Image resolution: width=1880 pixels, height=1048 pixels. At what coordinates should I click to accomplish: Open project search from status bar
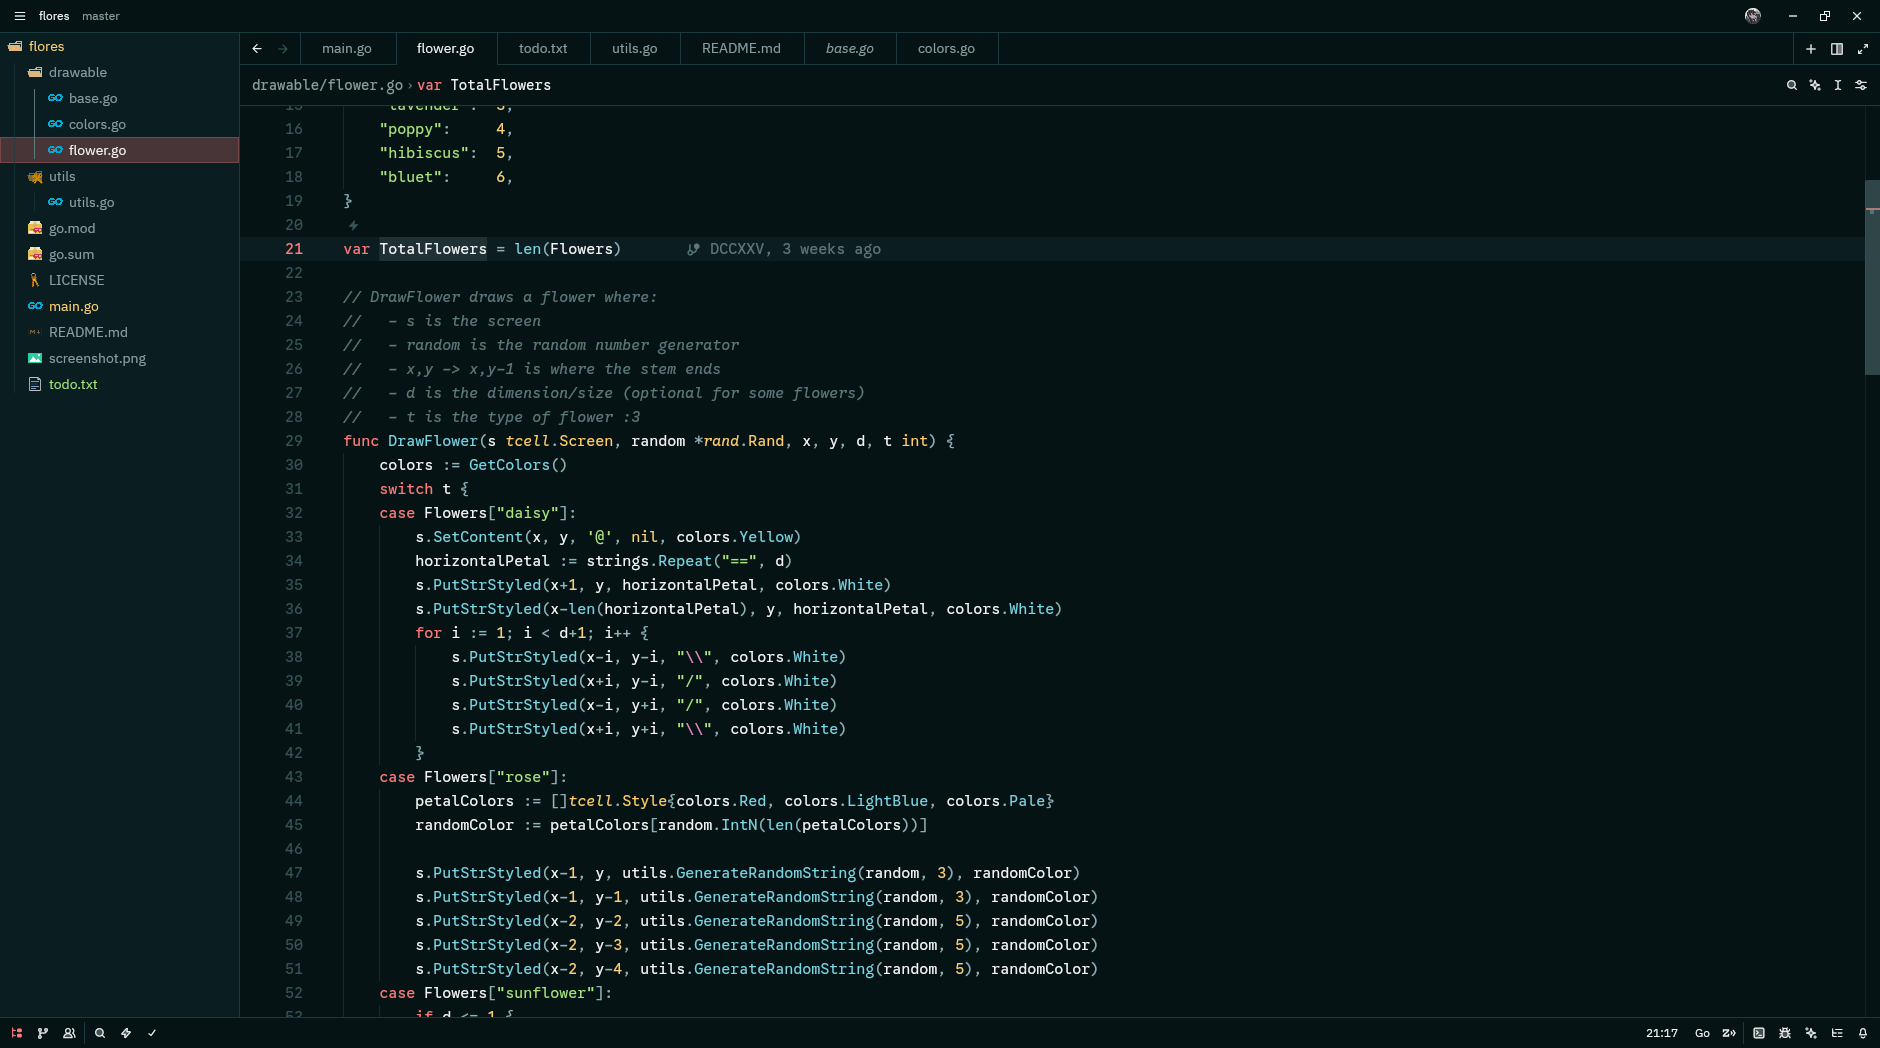click(x=100, y=1033)
